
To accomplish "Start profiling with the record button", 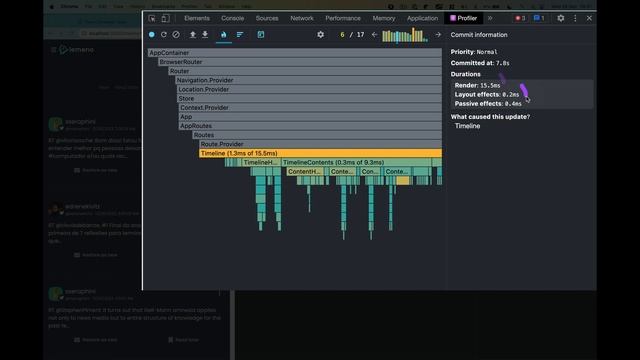I will point(152,35).
